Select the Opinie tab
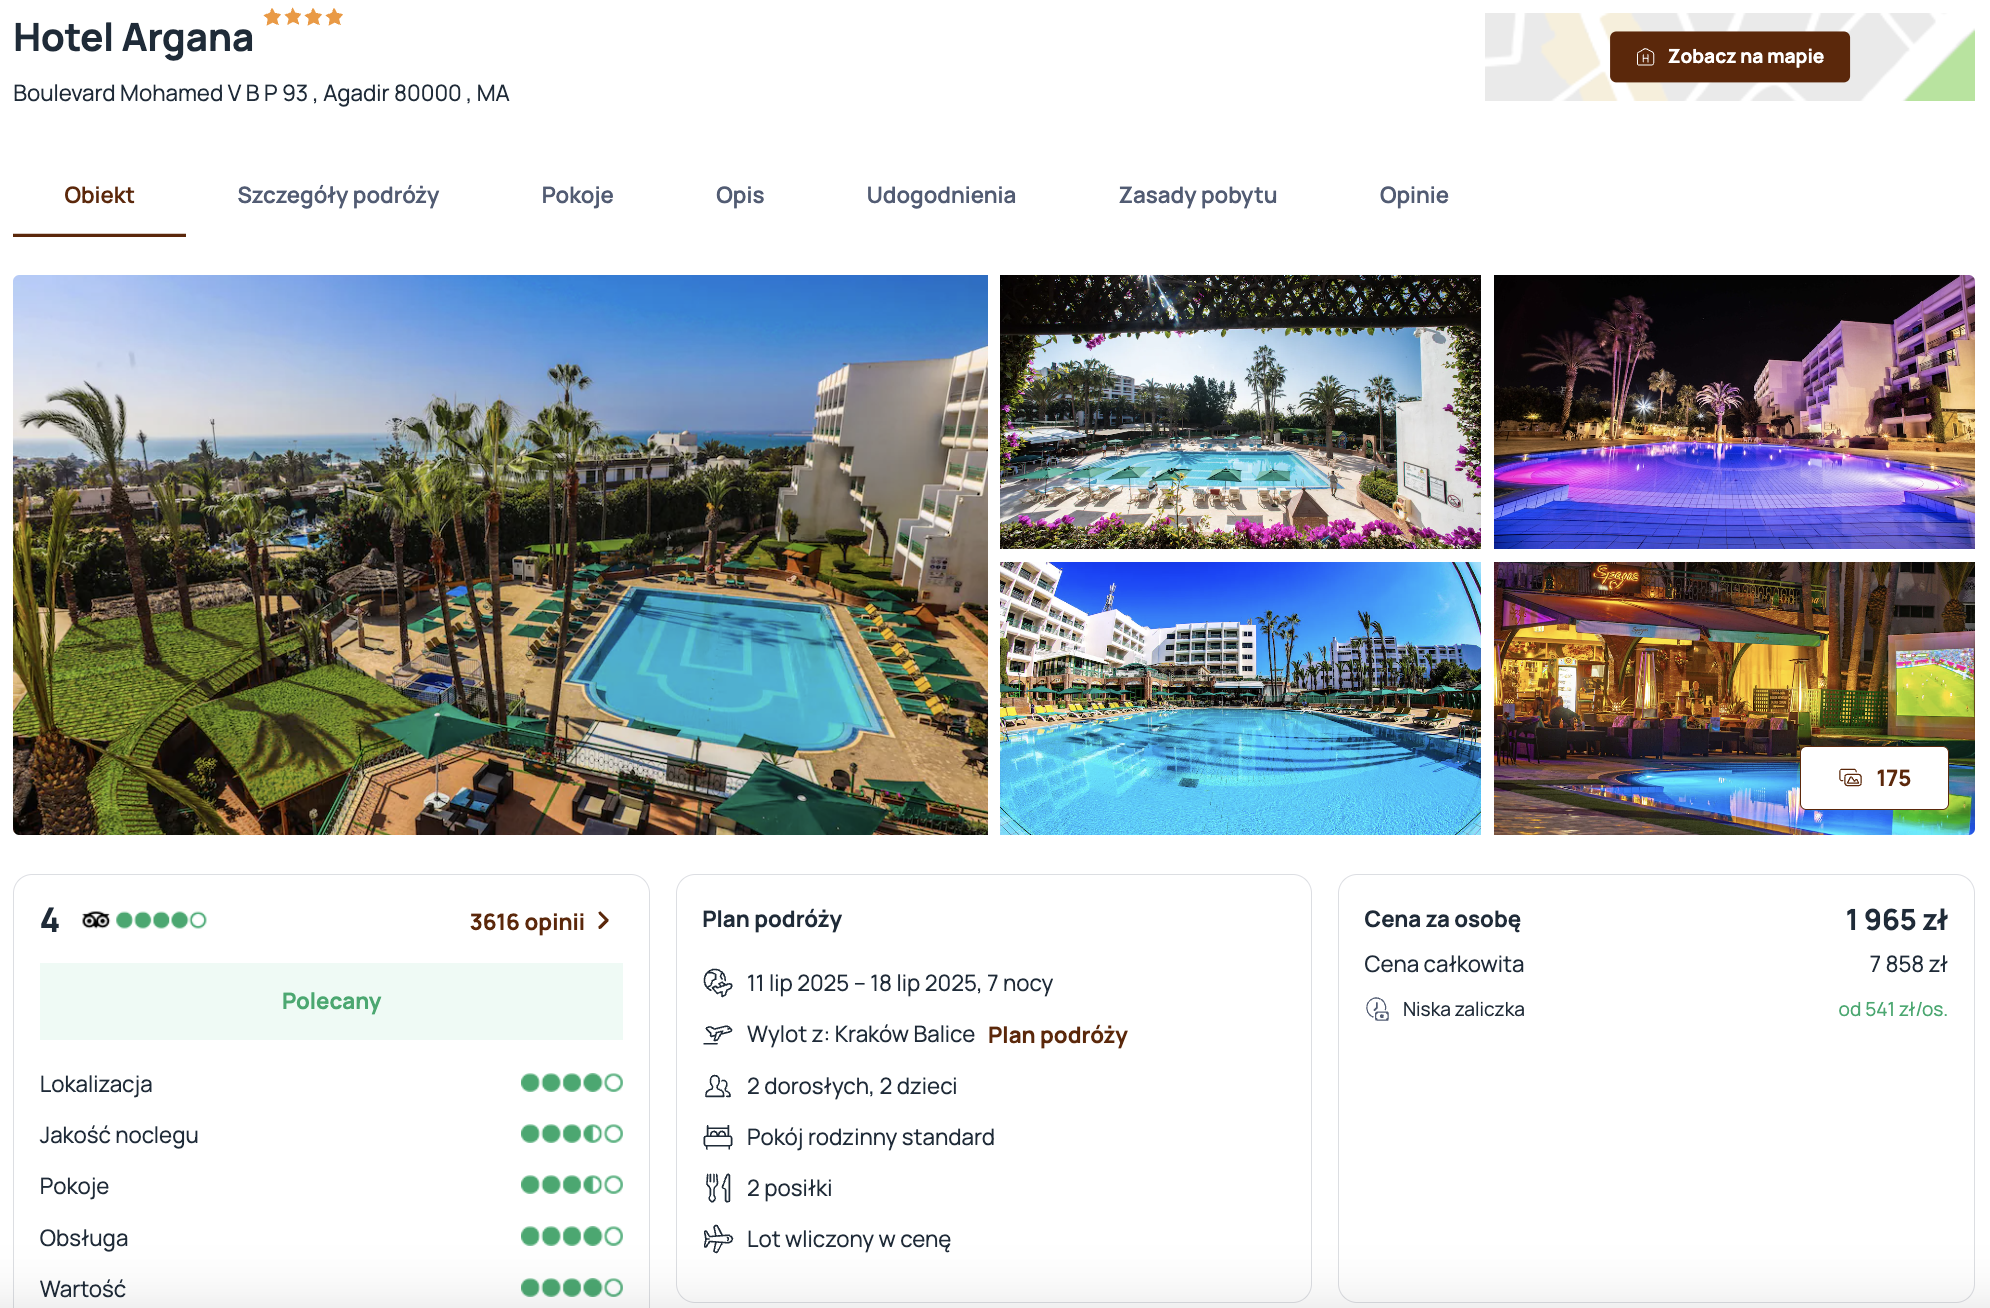 click(x=1413, y=195)
